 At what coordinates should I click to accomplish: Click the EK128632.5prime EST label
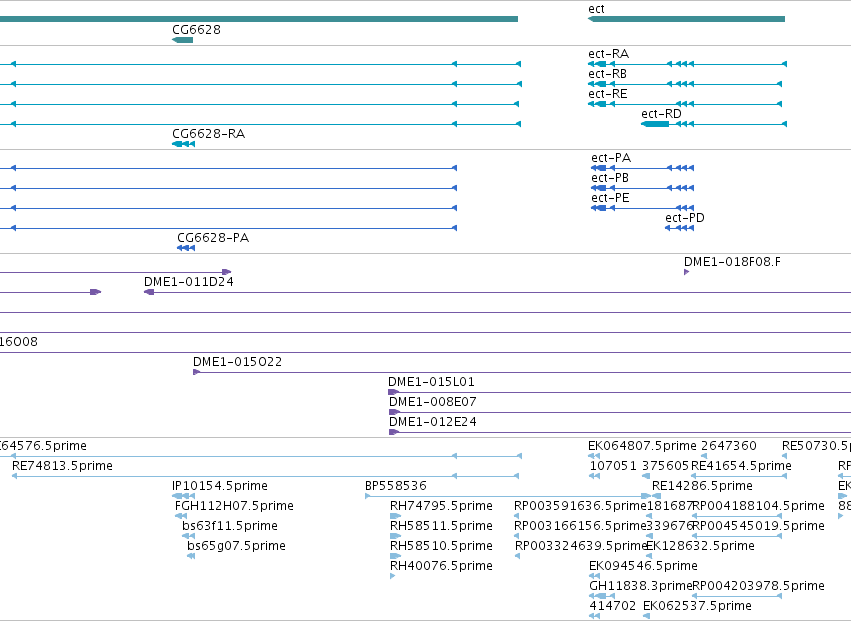point(700,546)
